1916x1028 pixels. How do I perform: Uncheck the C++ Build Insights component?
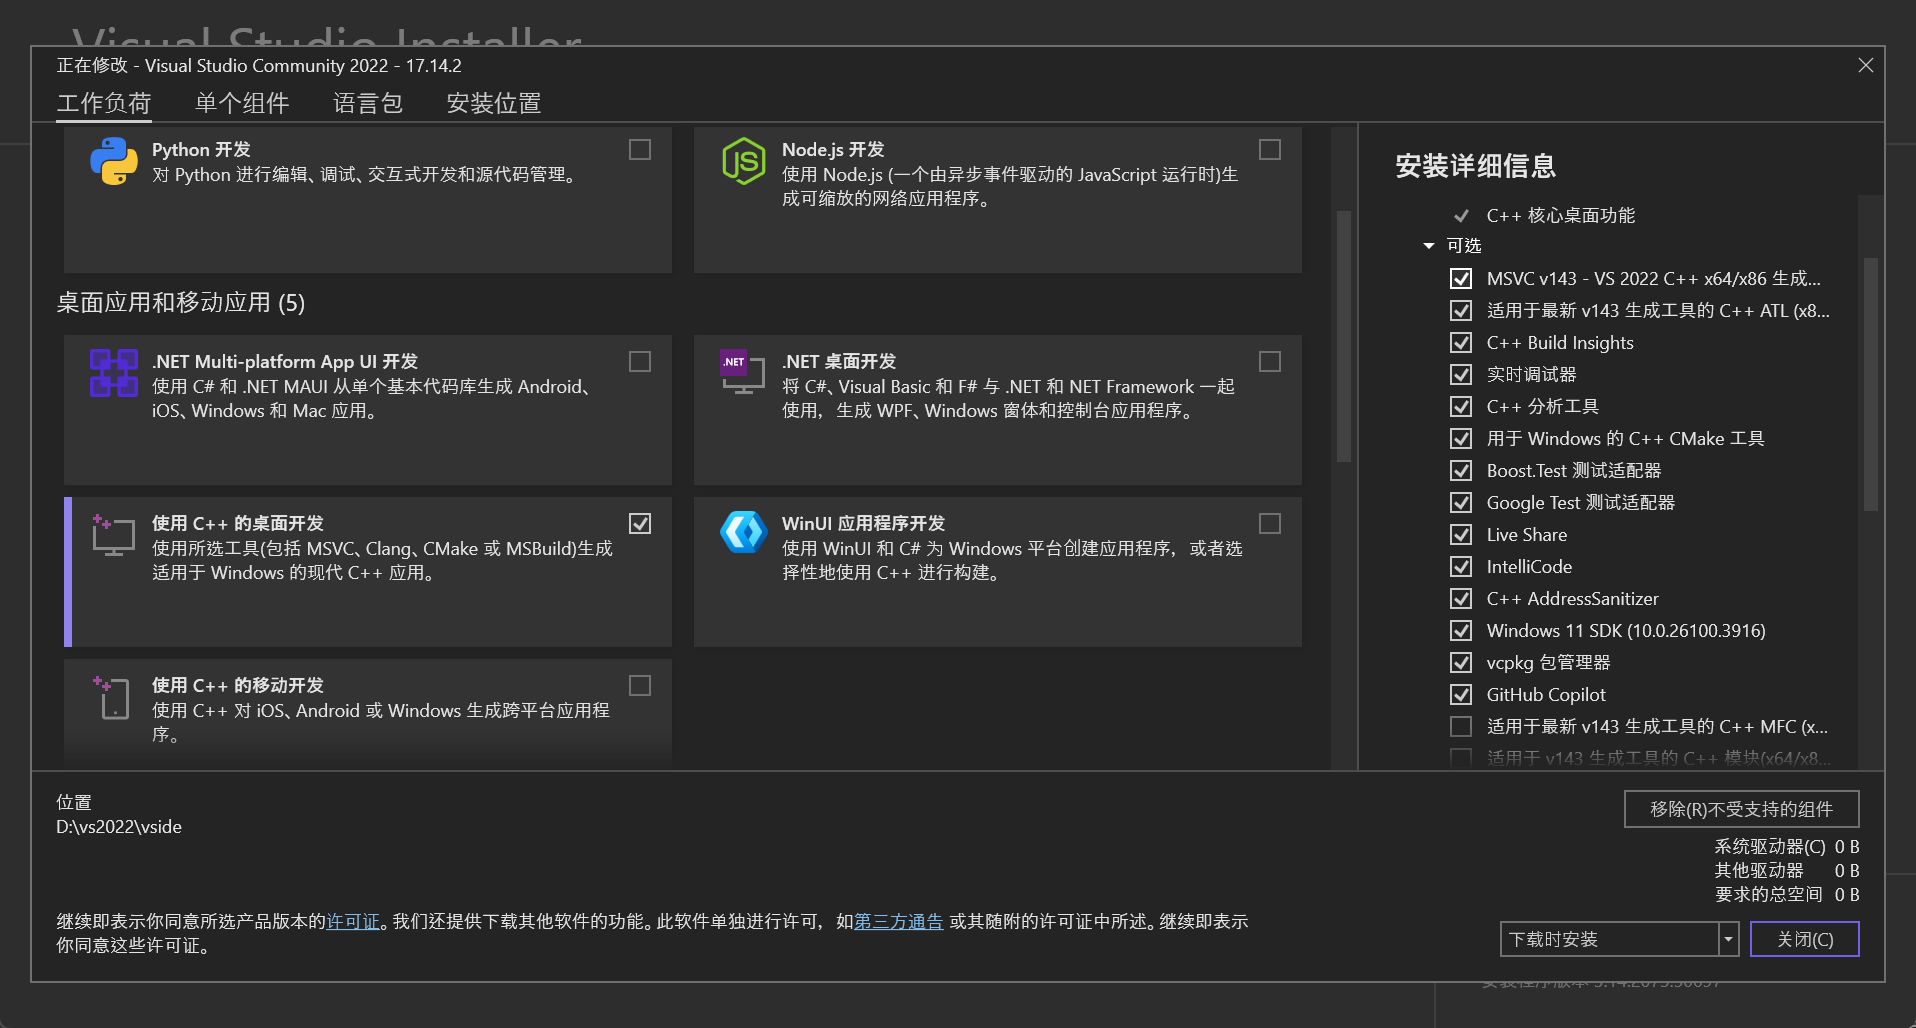[1461, 343]
